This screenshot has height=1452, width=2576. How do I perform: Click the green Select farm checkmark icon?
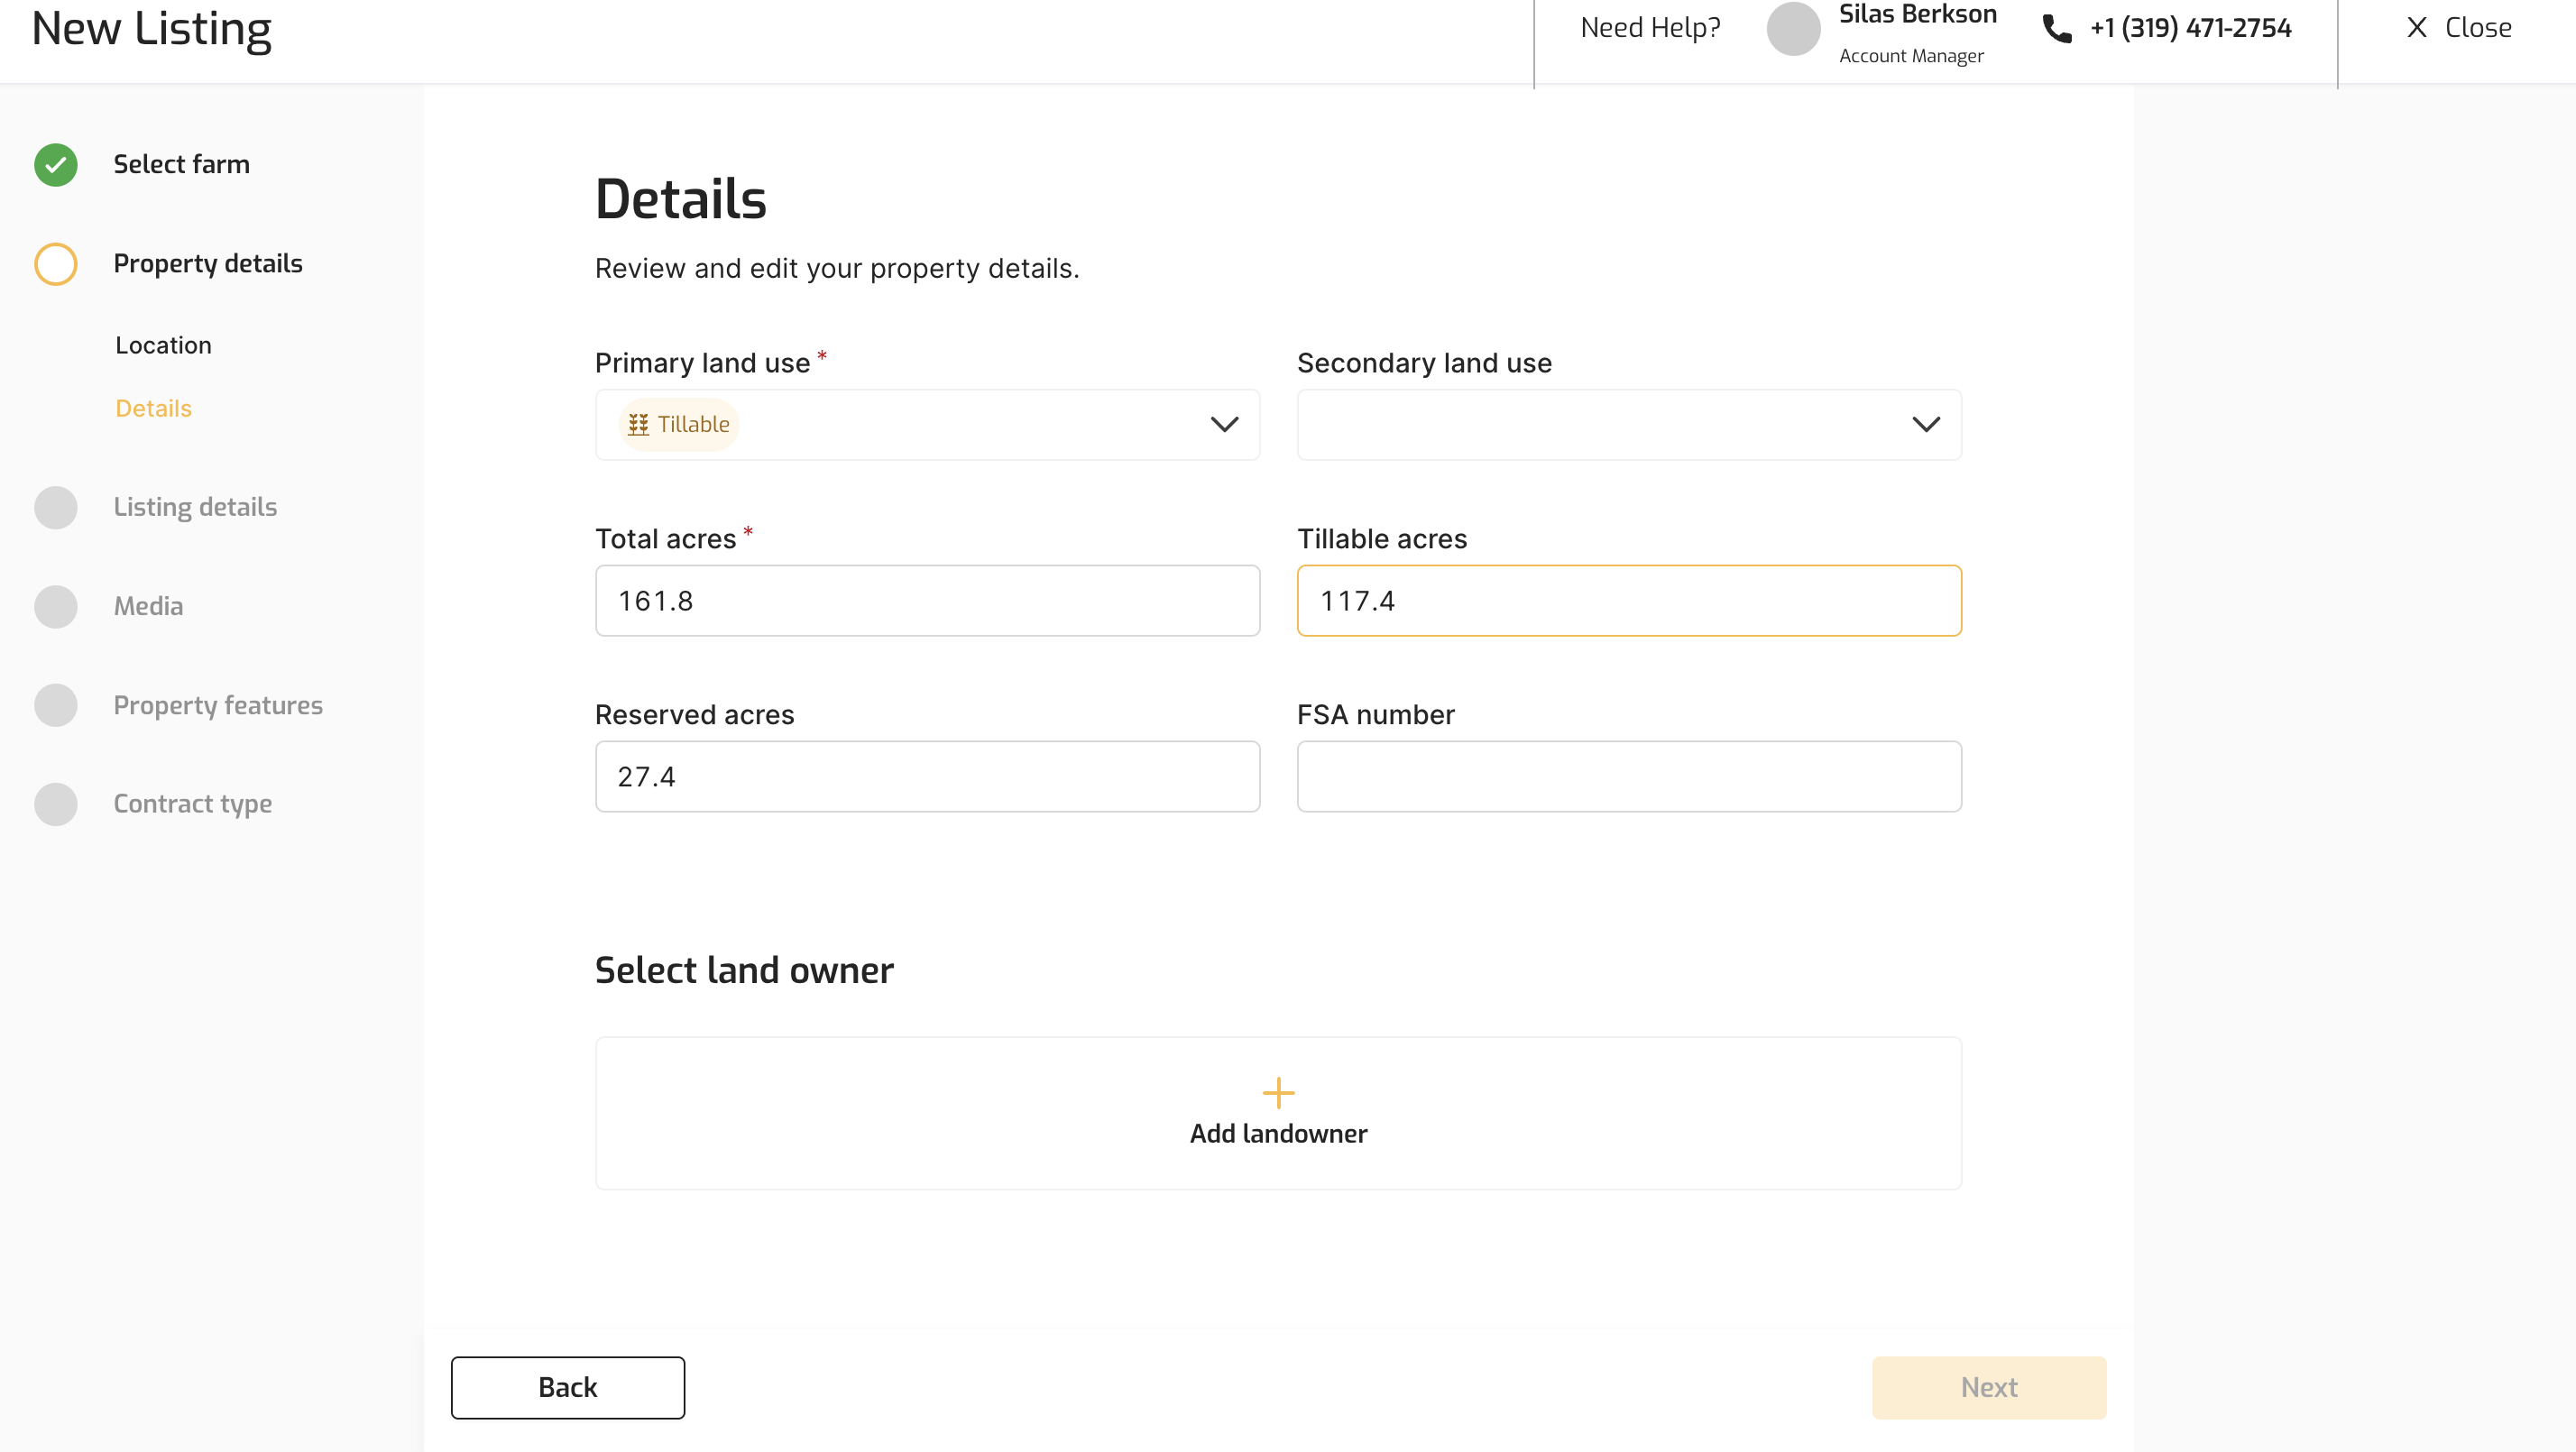point(56,165)
